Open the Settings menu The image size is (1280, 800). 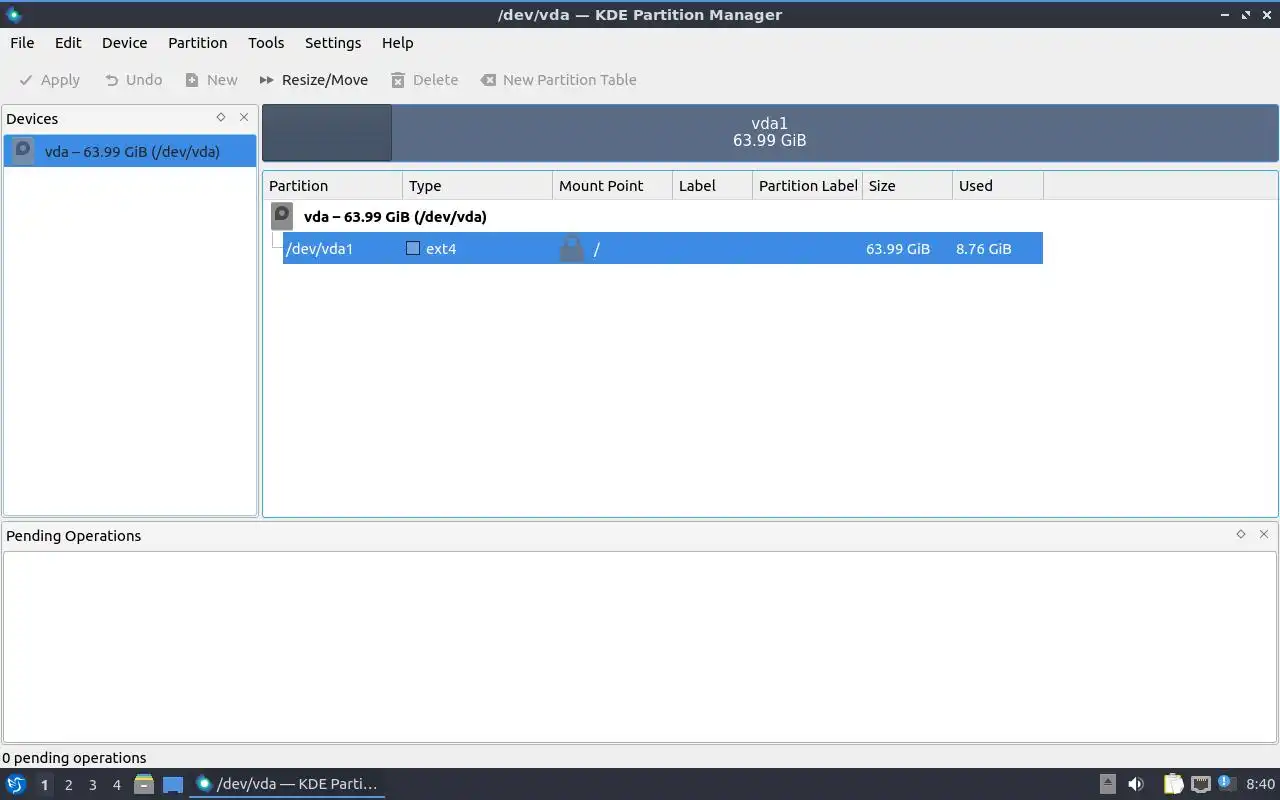point(333,43)
